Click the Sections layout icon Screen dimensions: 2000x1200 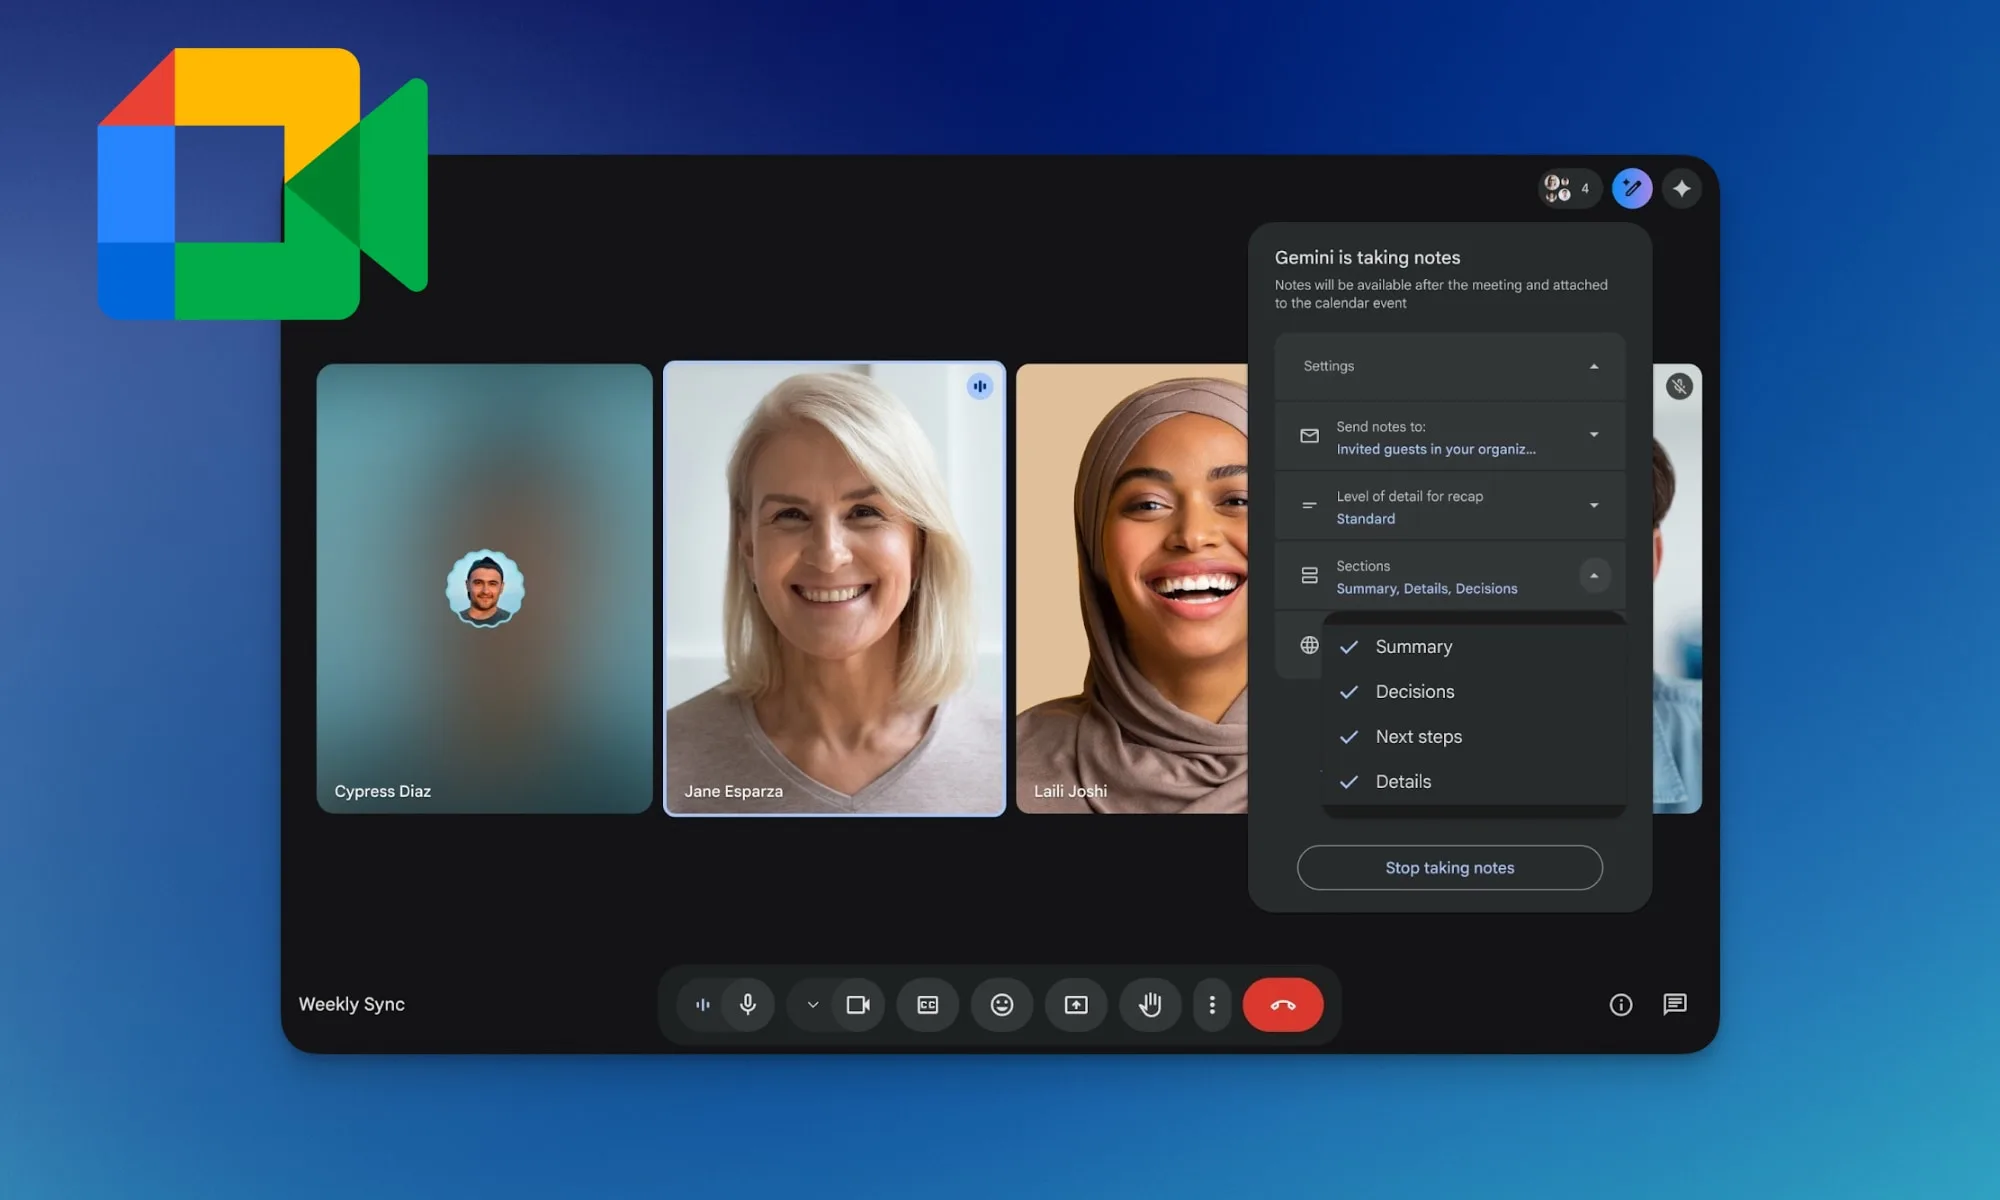[x=1309, y=576]
